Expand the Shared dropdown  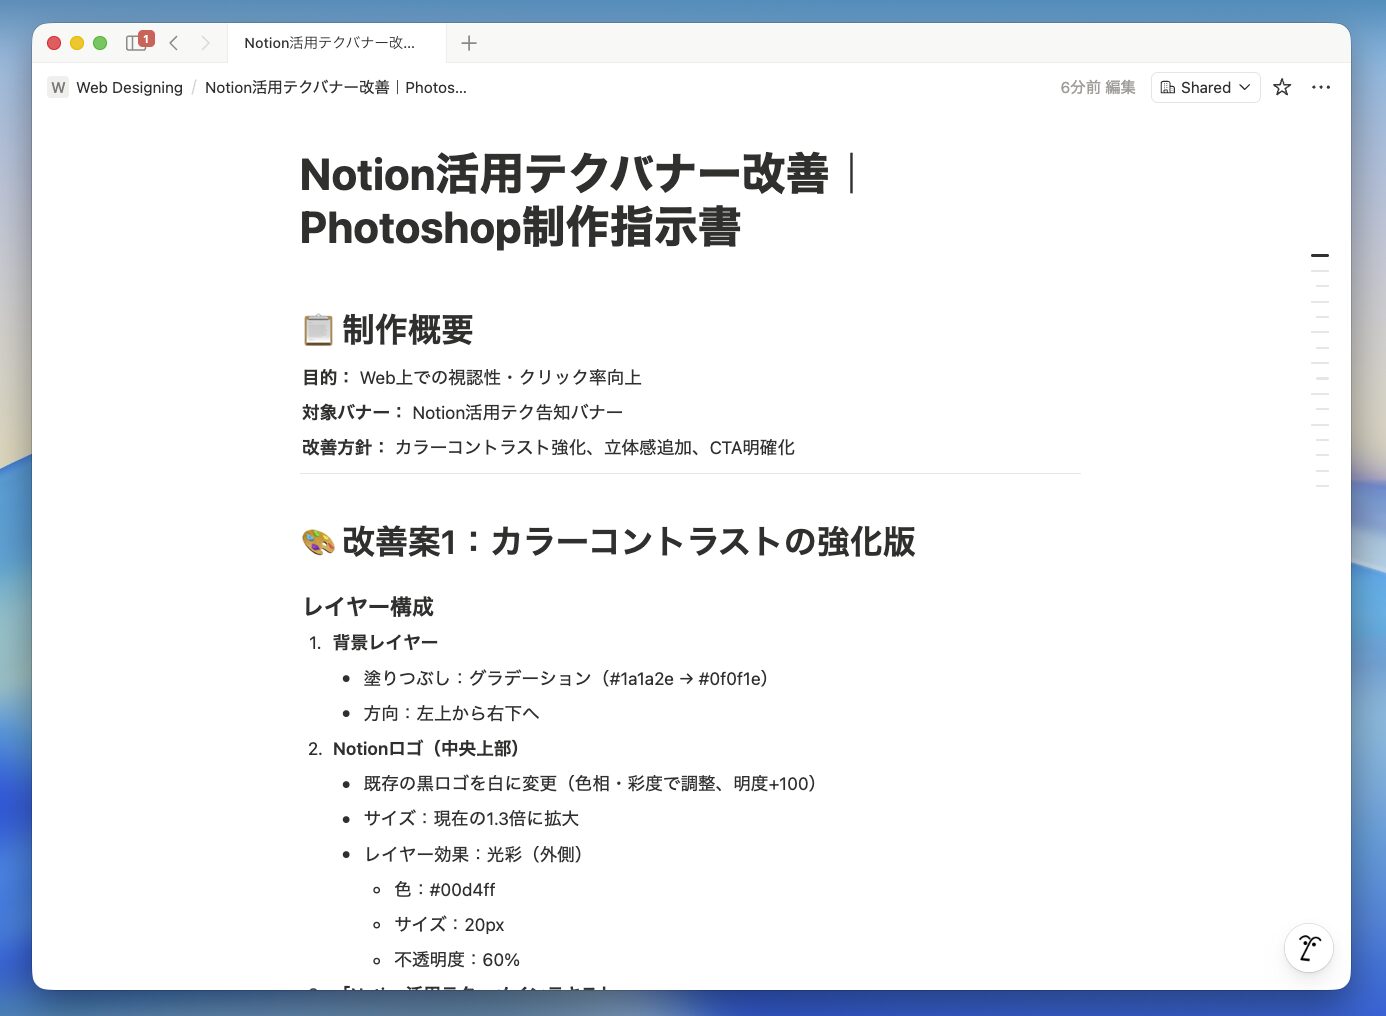pyautogui.click(x=1205, y=87)
